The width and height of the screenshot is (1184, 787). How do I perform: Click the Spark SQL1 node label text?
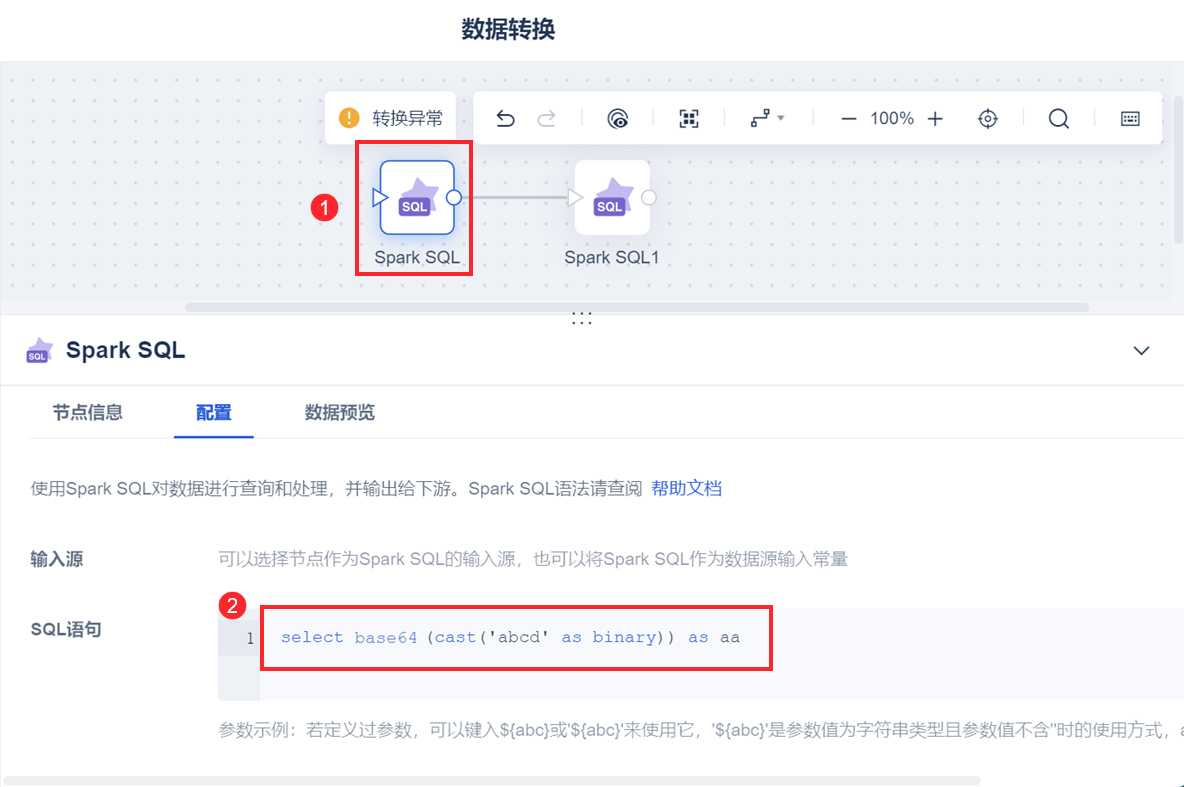(x=612, y=258)
